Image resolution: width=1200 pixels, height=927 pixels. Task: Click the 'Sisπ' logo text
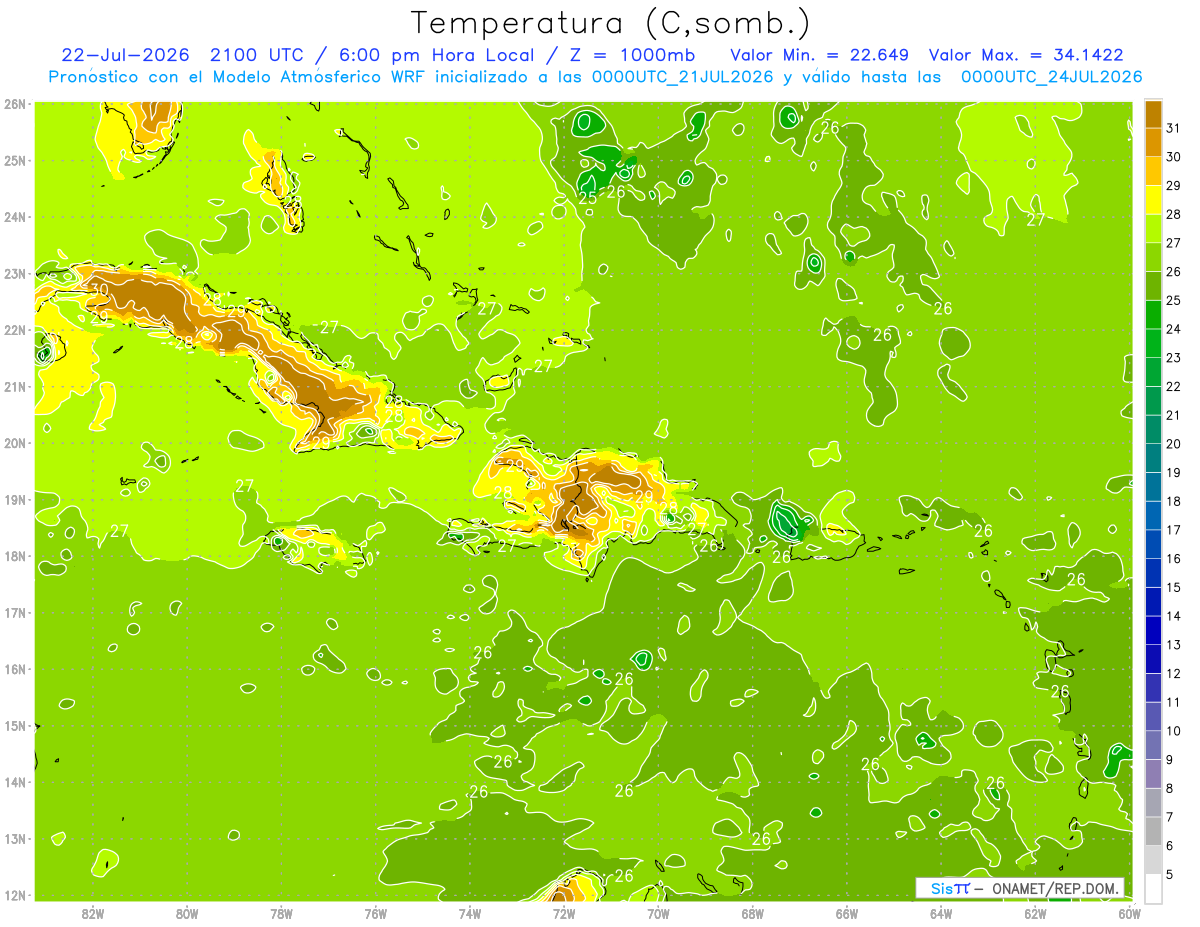(x=949, y=888)
